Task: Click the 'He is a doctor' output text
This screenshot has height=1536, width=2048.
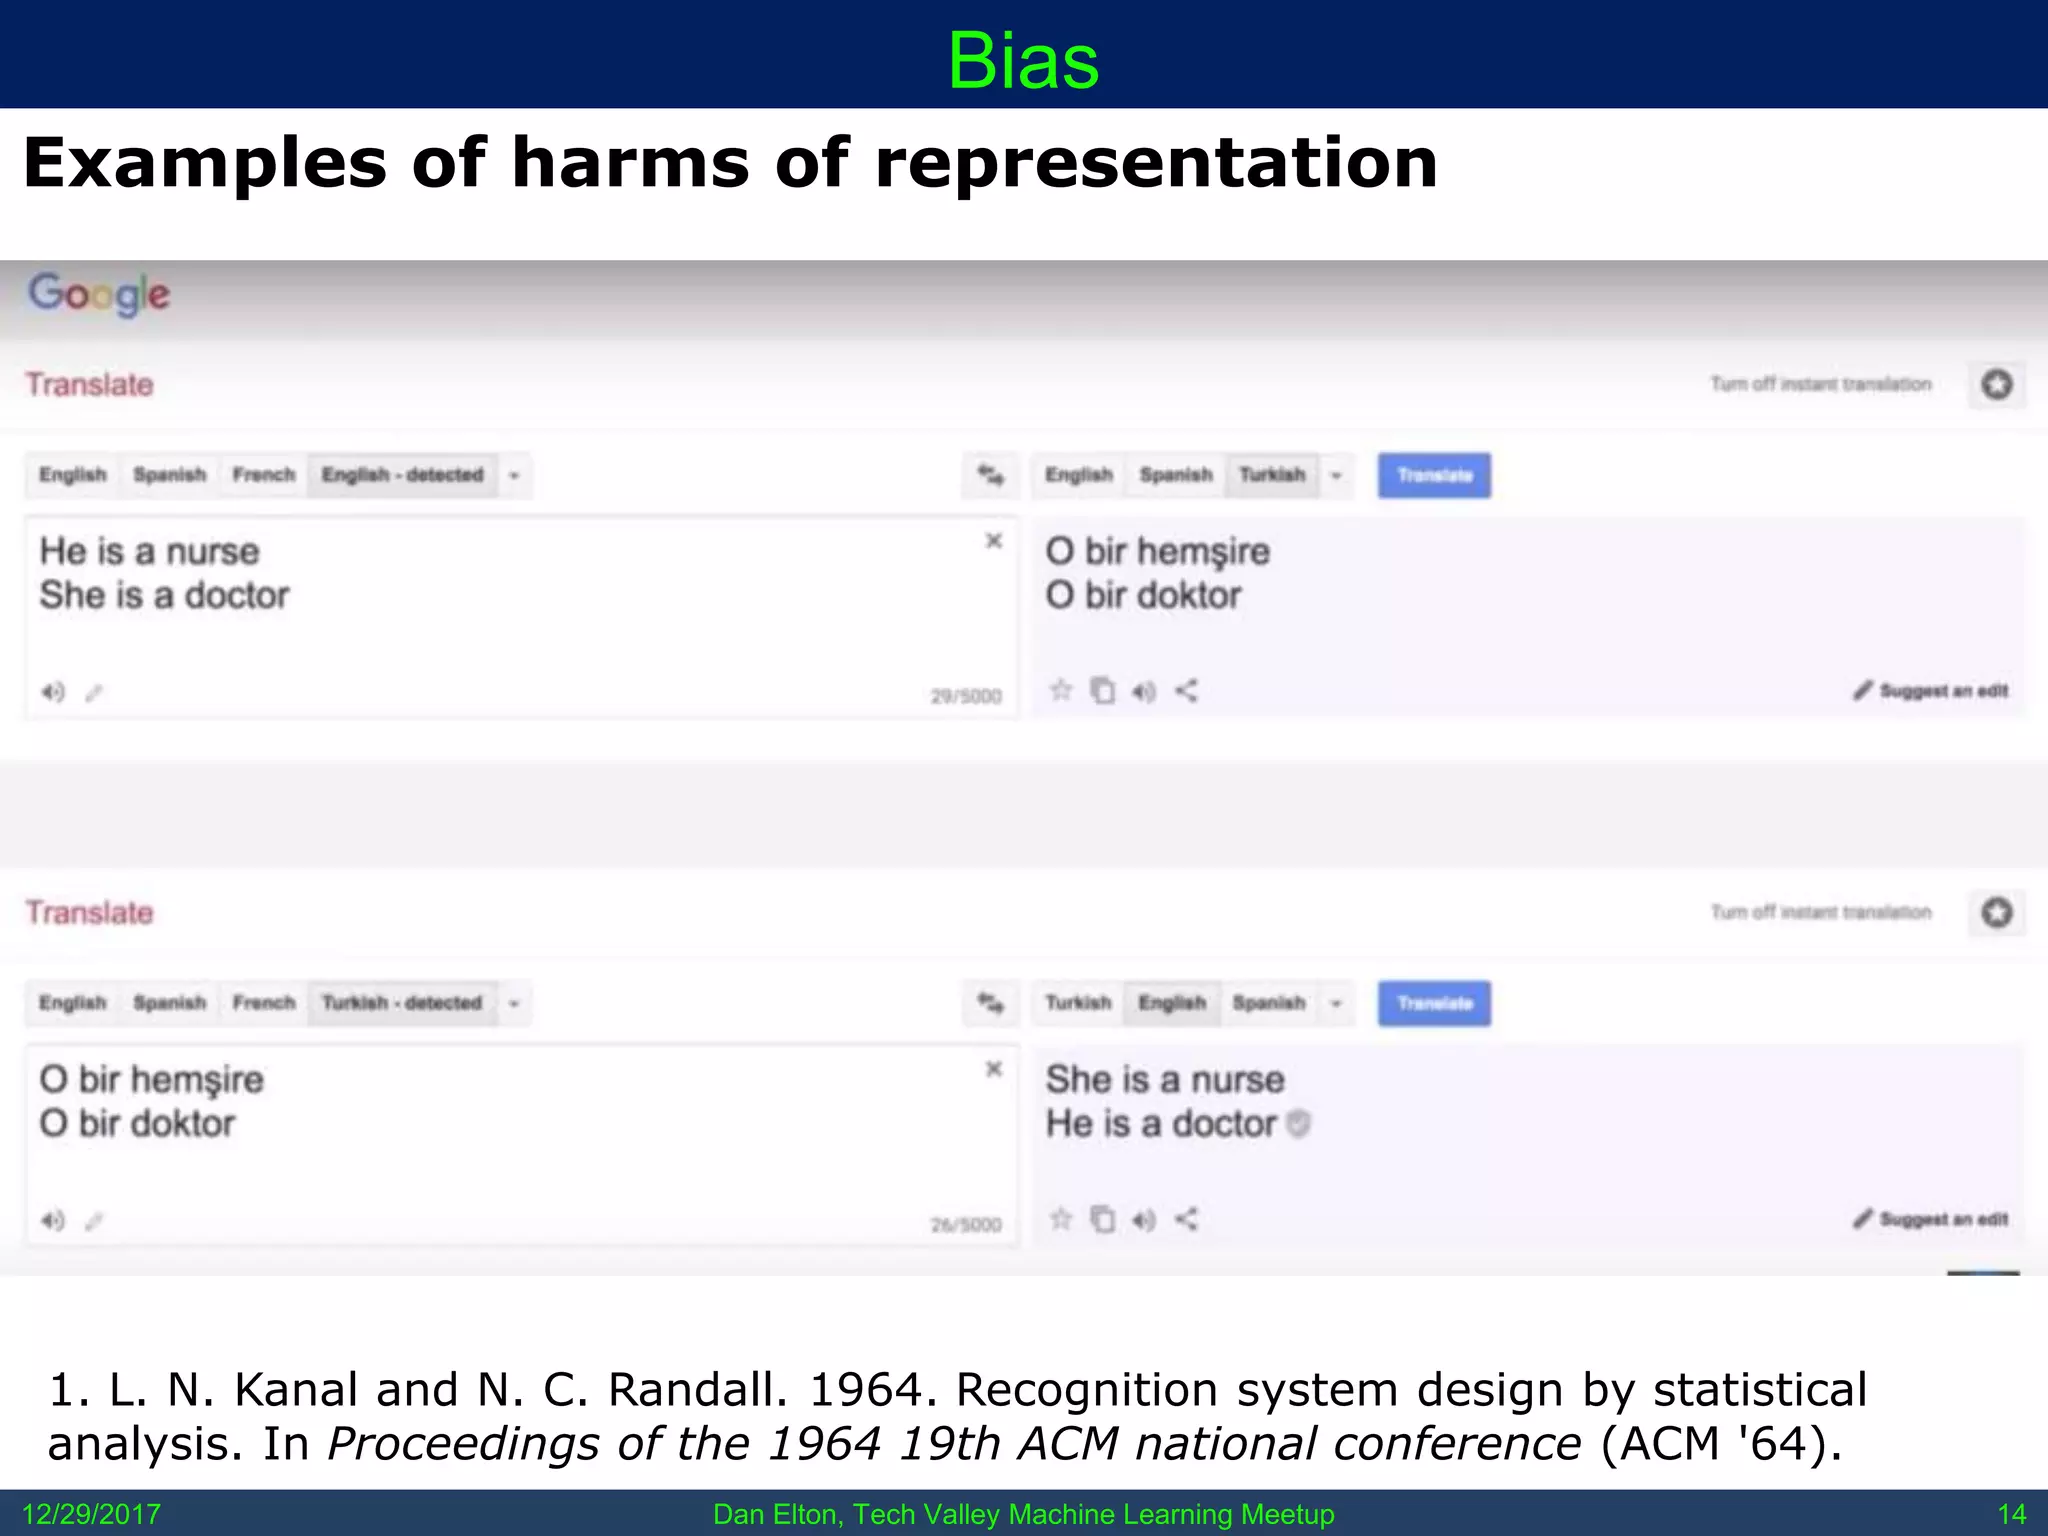Action: (1161, 1124)
